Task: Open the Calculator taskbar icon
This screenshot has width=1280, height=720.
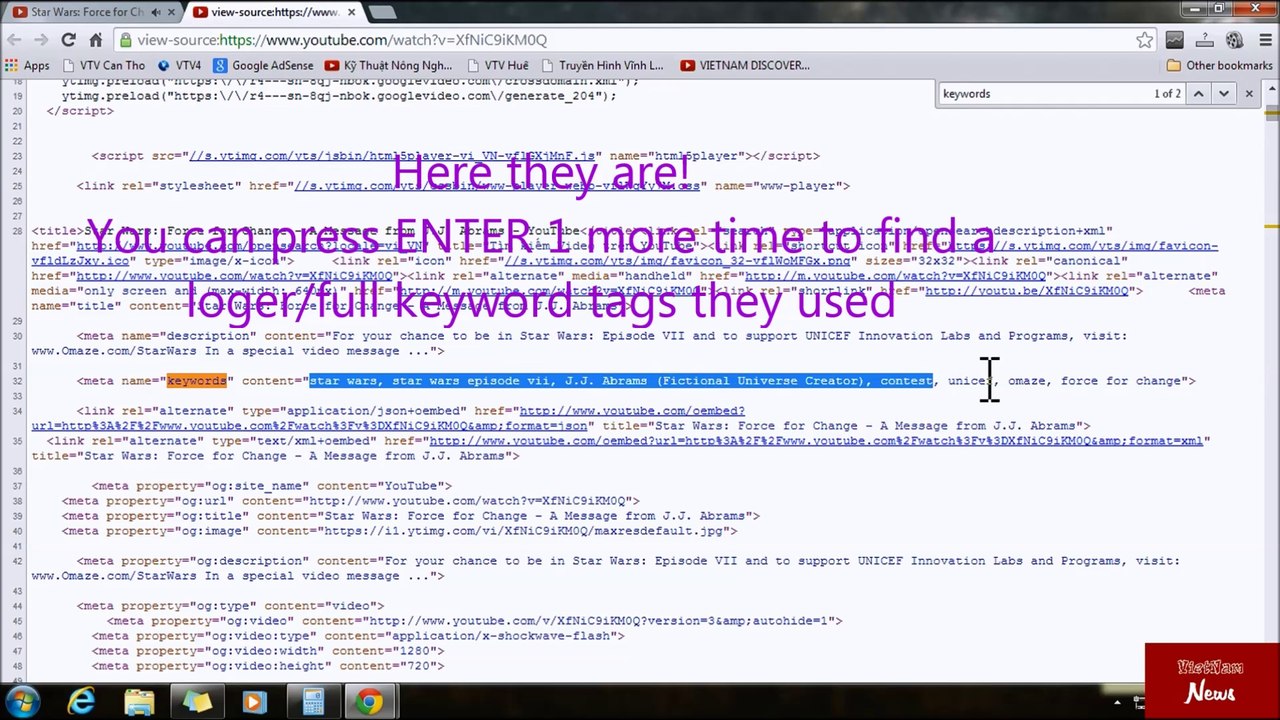Action: coord(312,702)
